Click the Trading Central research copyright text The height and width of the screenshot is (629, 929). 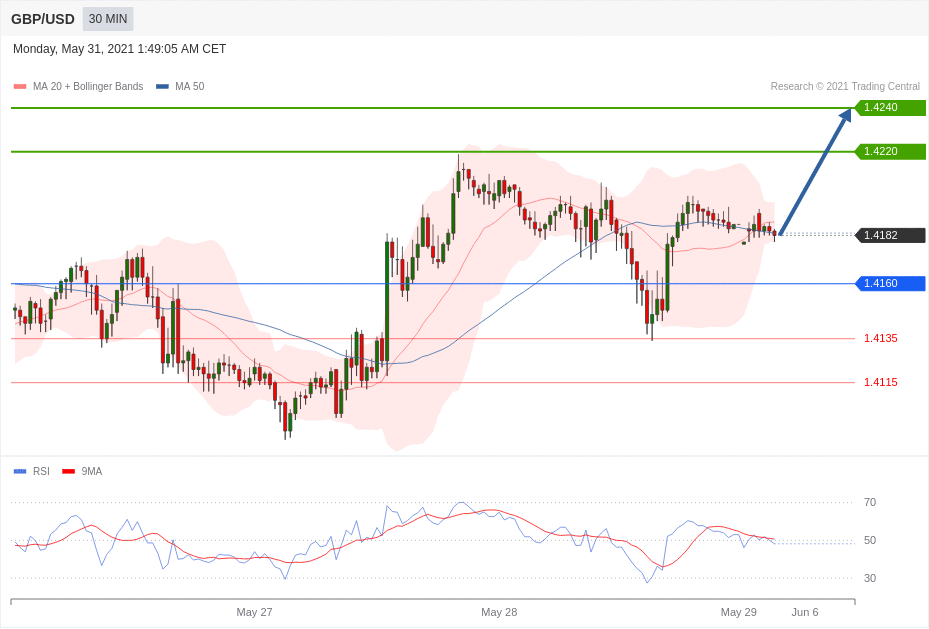(844, 87)
